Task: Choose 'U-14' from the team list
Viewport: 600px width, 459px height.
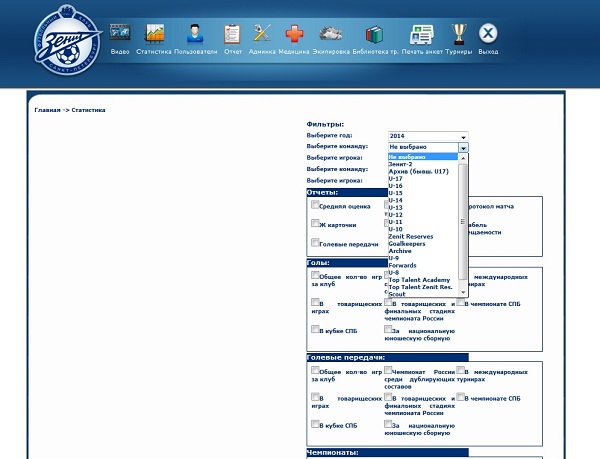Action: (x=423, y=200)
